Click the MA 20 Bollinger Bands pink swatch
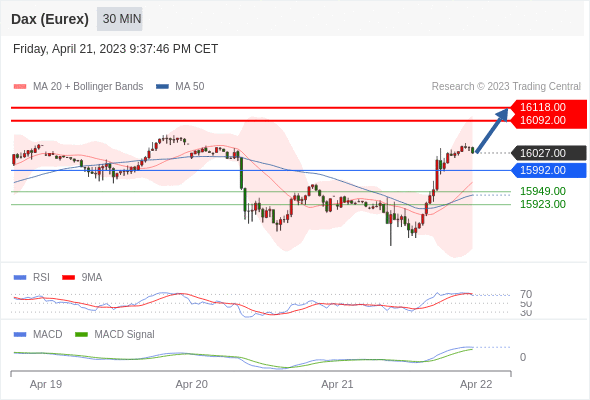 (x=20, y=87)
